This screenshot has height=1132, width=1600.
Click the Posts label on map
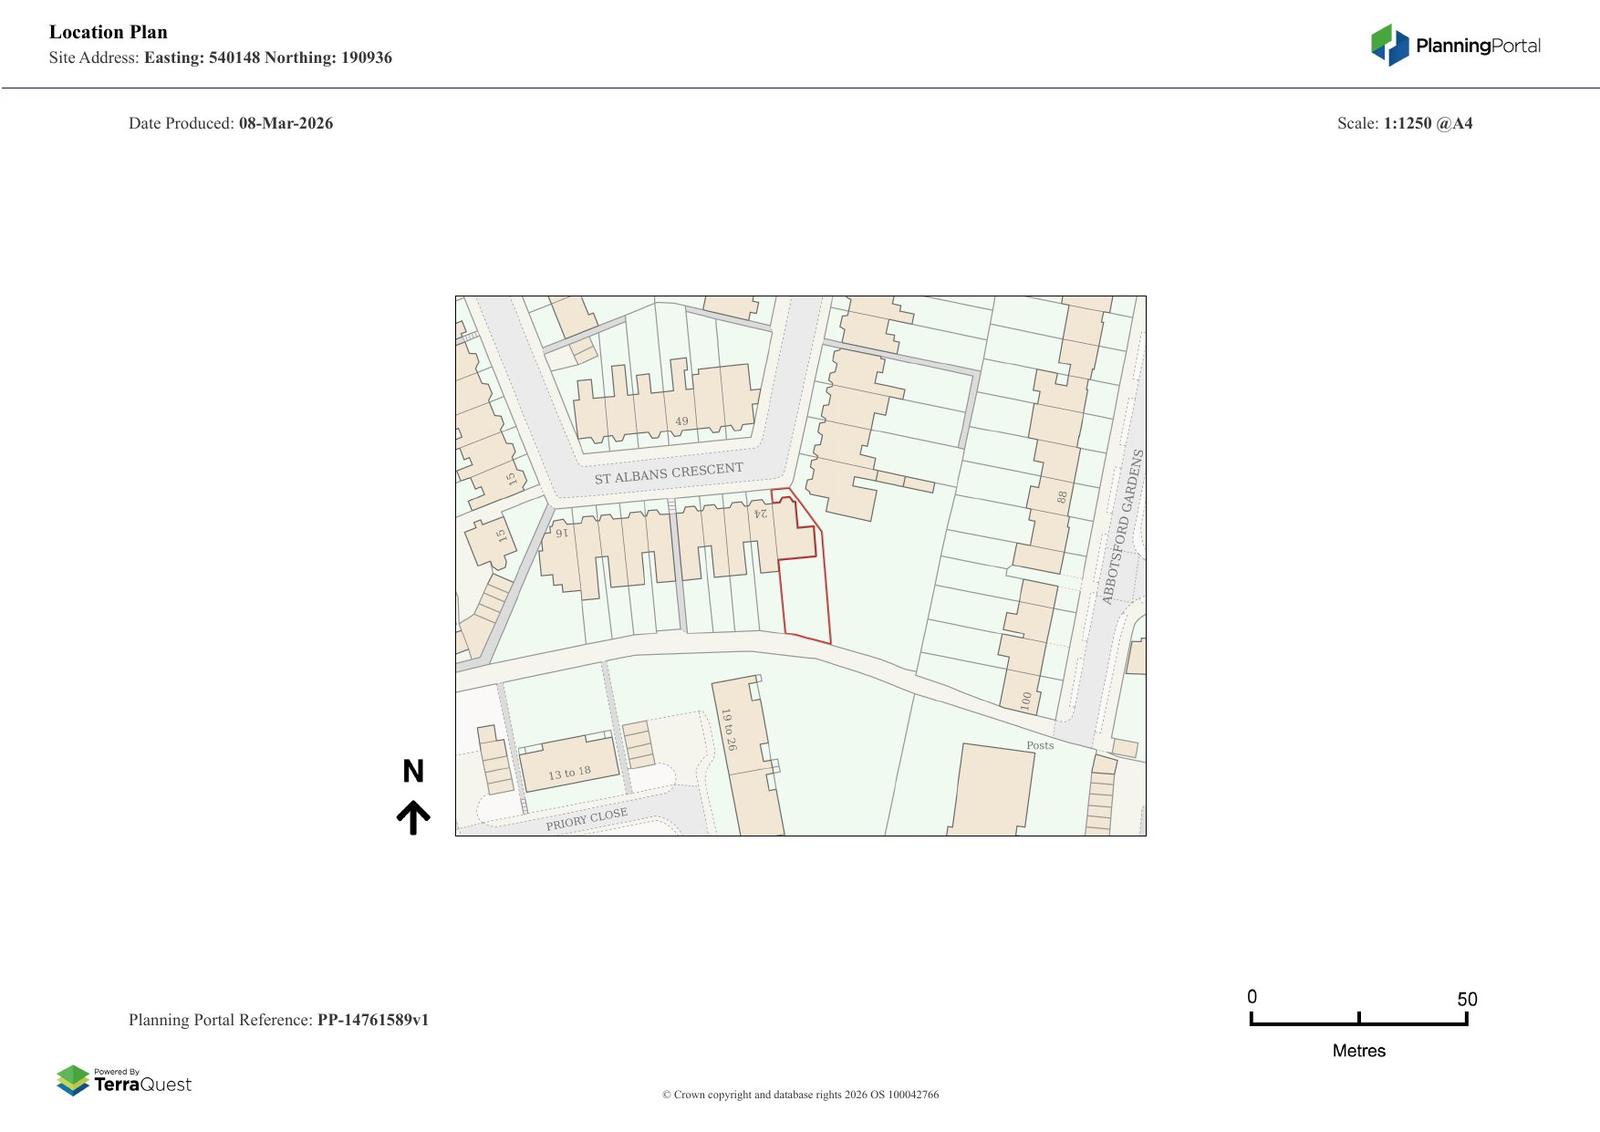pyautogui.click(x=1039, y=745)
